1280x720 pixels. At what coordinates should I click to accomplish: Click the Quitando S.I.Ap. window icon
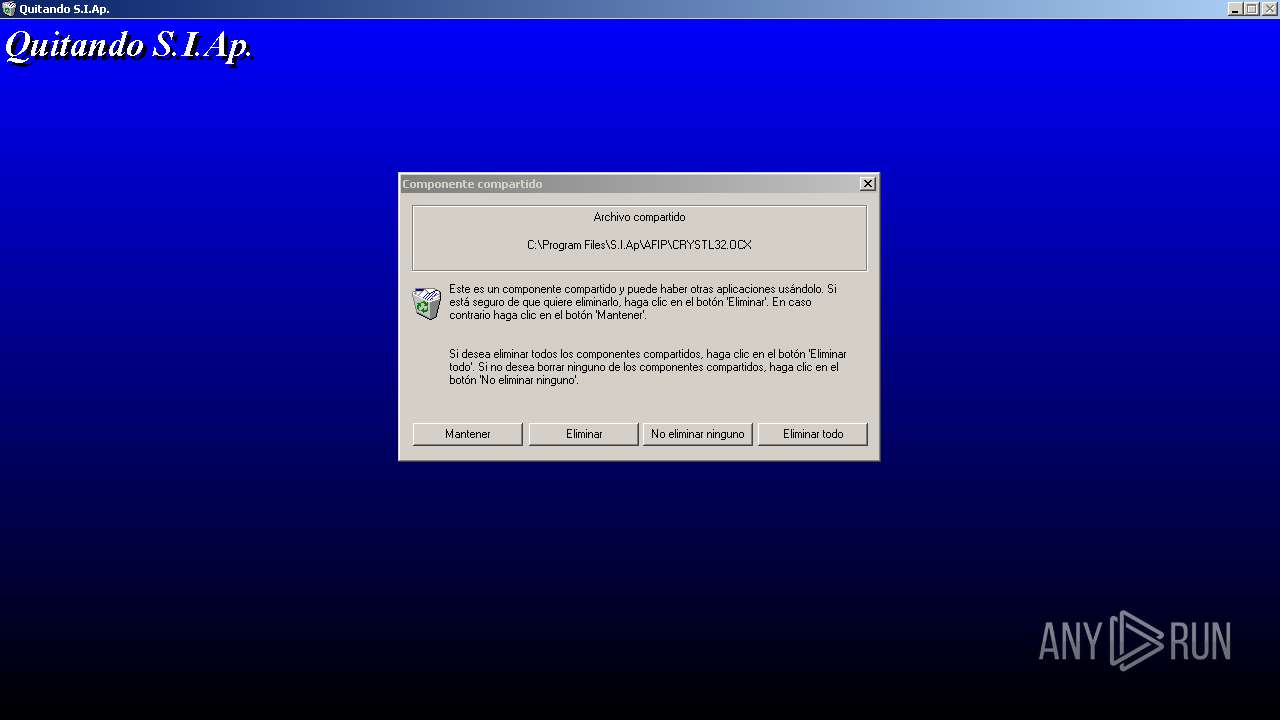(9, 9)
